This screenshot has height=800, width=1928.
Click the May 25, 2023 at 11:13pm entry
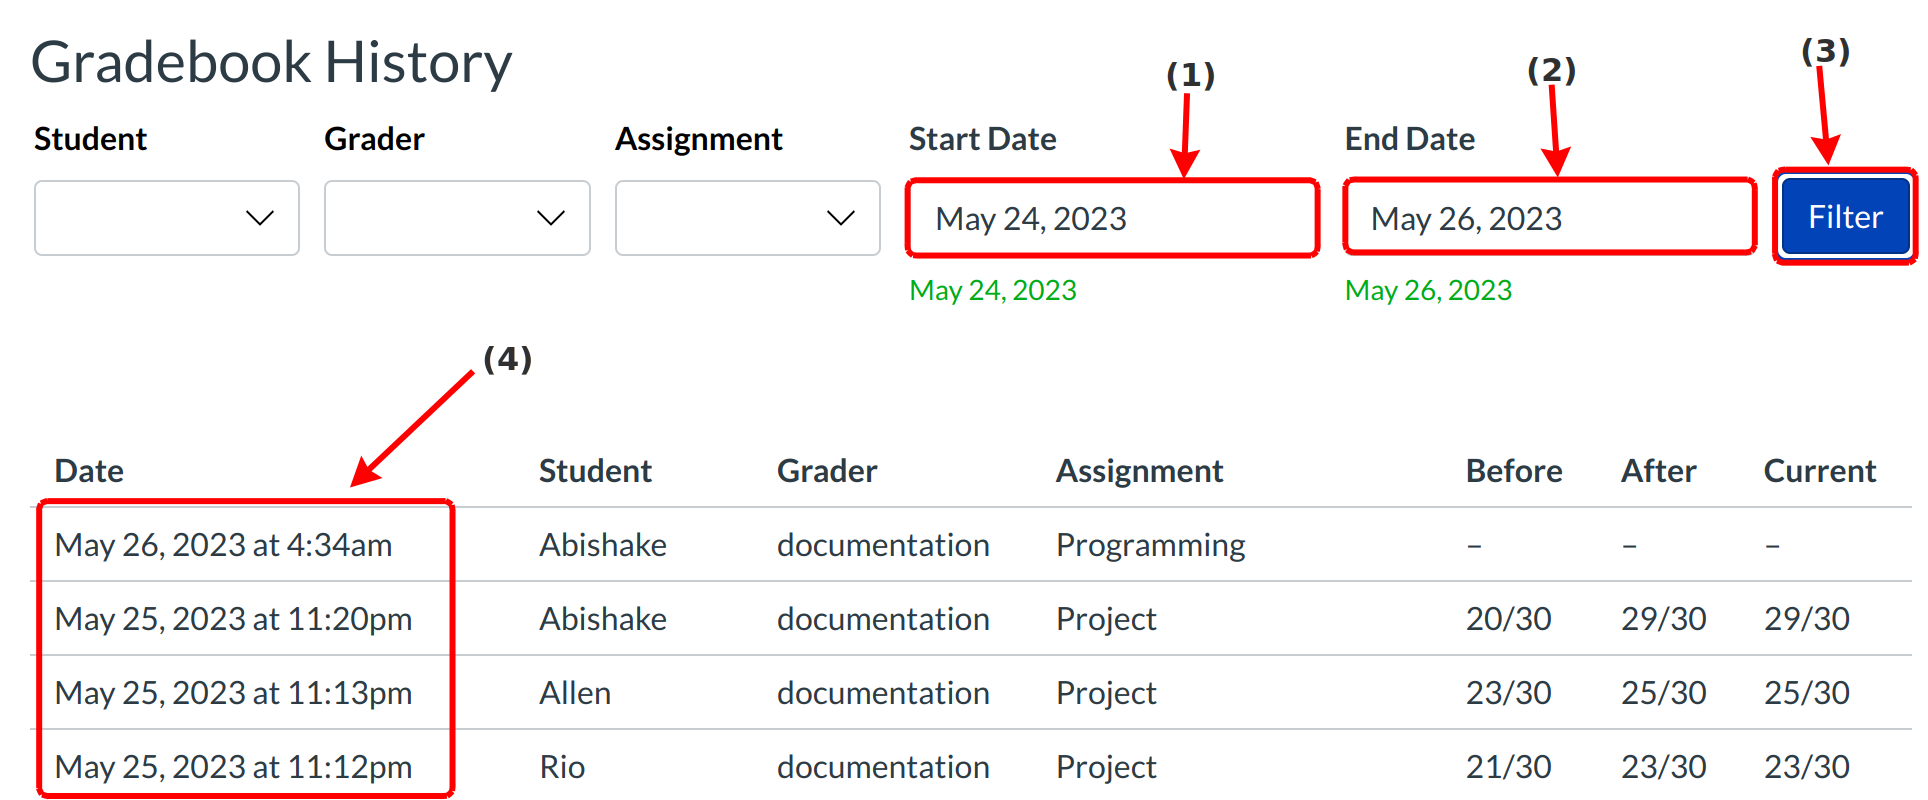coord(233,693)
